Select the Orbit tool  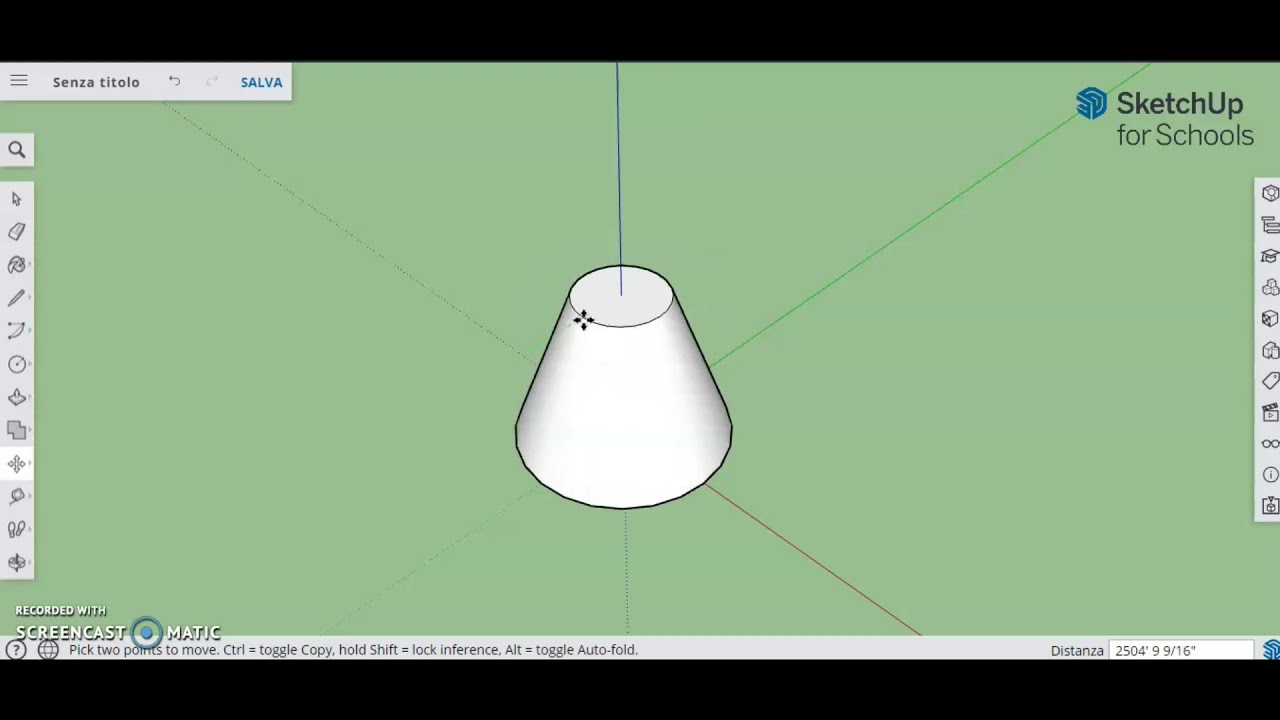[17, 562]
